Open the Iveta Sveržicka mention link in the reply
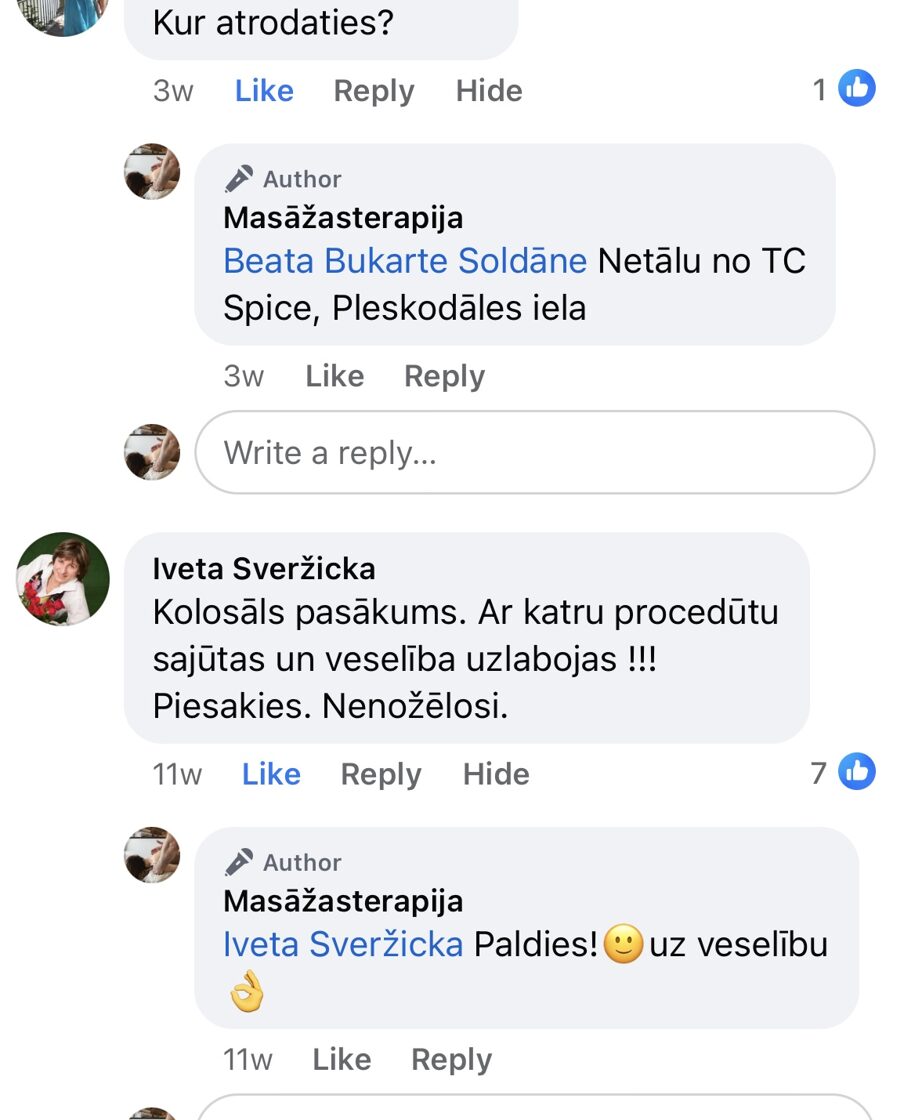Image resolution: width=904 pixels, height=1120 pixels. pos(343,944)
